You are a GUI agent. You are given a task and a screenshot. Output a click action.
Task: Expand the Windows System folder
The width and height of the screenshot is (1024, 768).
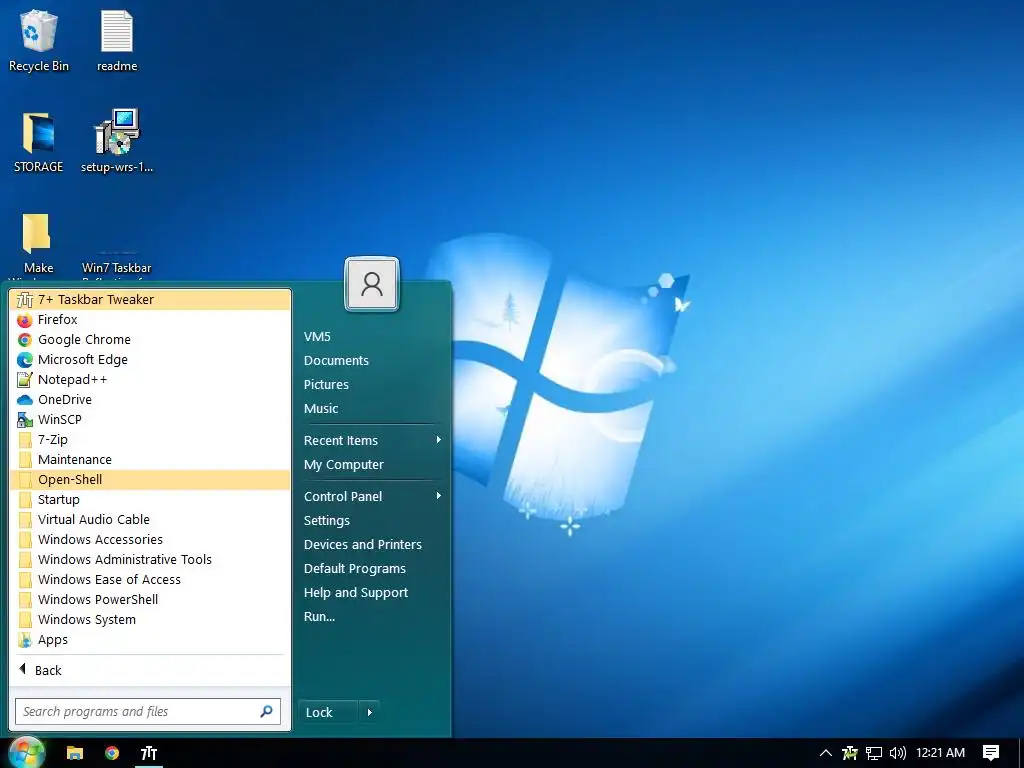tap(150, 620)
